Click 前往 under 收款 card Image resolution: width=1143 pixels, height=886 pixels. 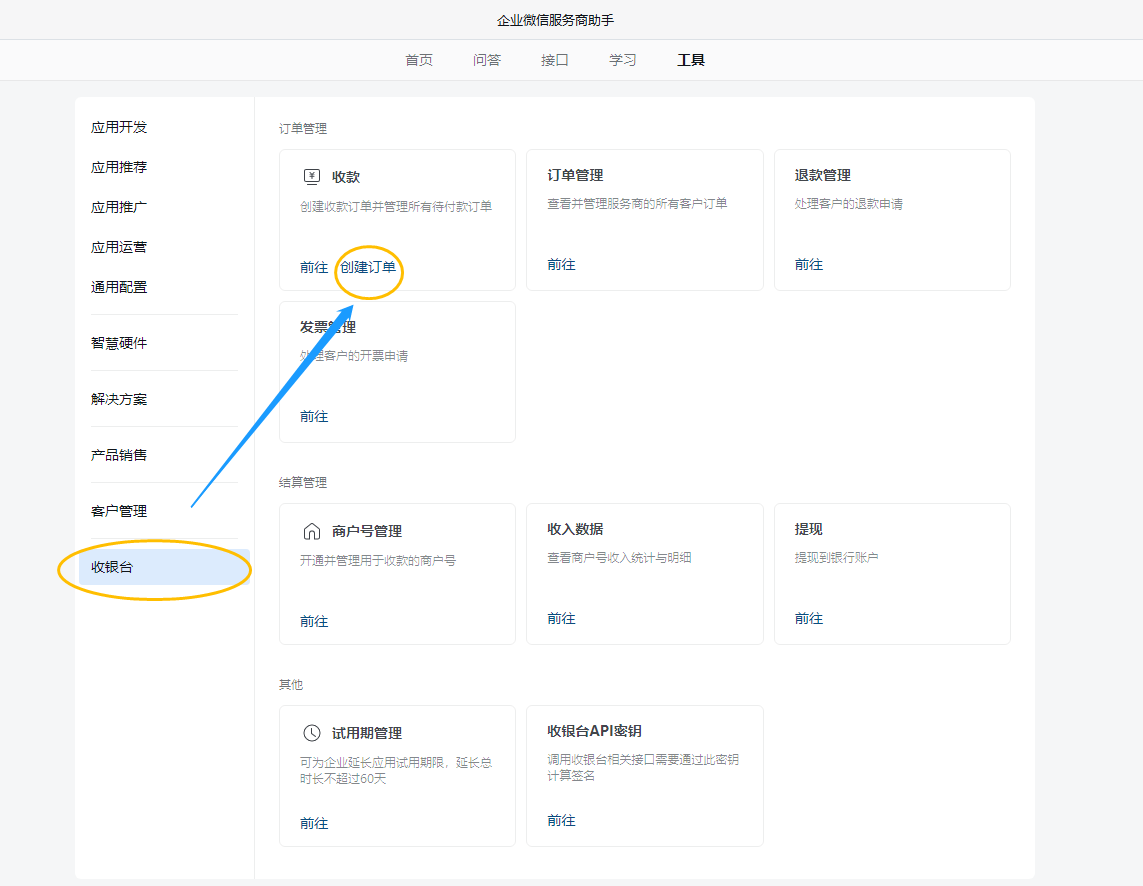(314, 267)
